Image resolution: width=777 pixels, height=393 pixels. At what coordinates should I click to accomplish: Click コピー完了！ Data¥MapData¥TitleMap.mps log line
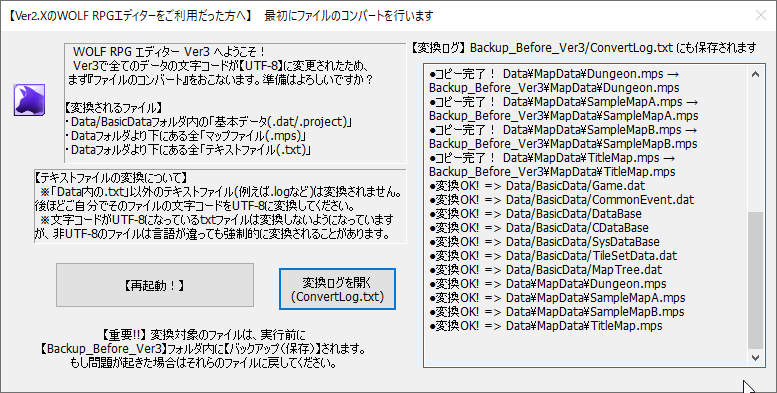pos(551,158)
